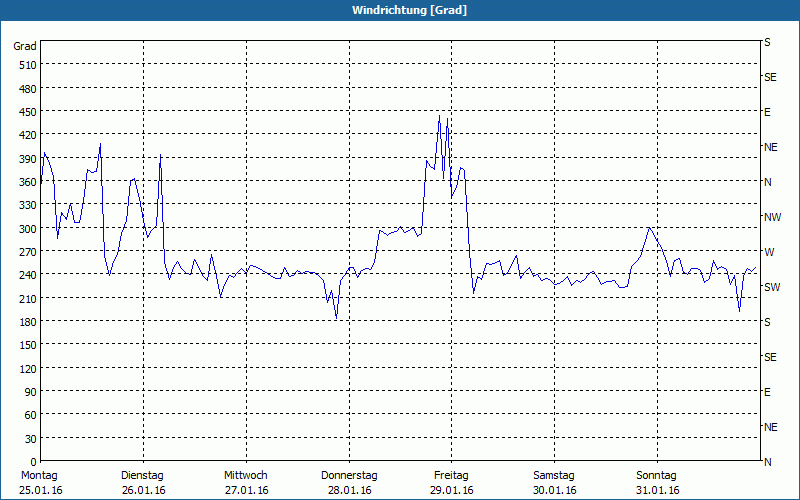Pick the 180 tick label

28,322
